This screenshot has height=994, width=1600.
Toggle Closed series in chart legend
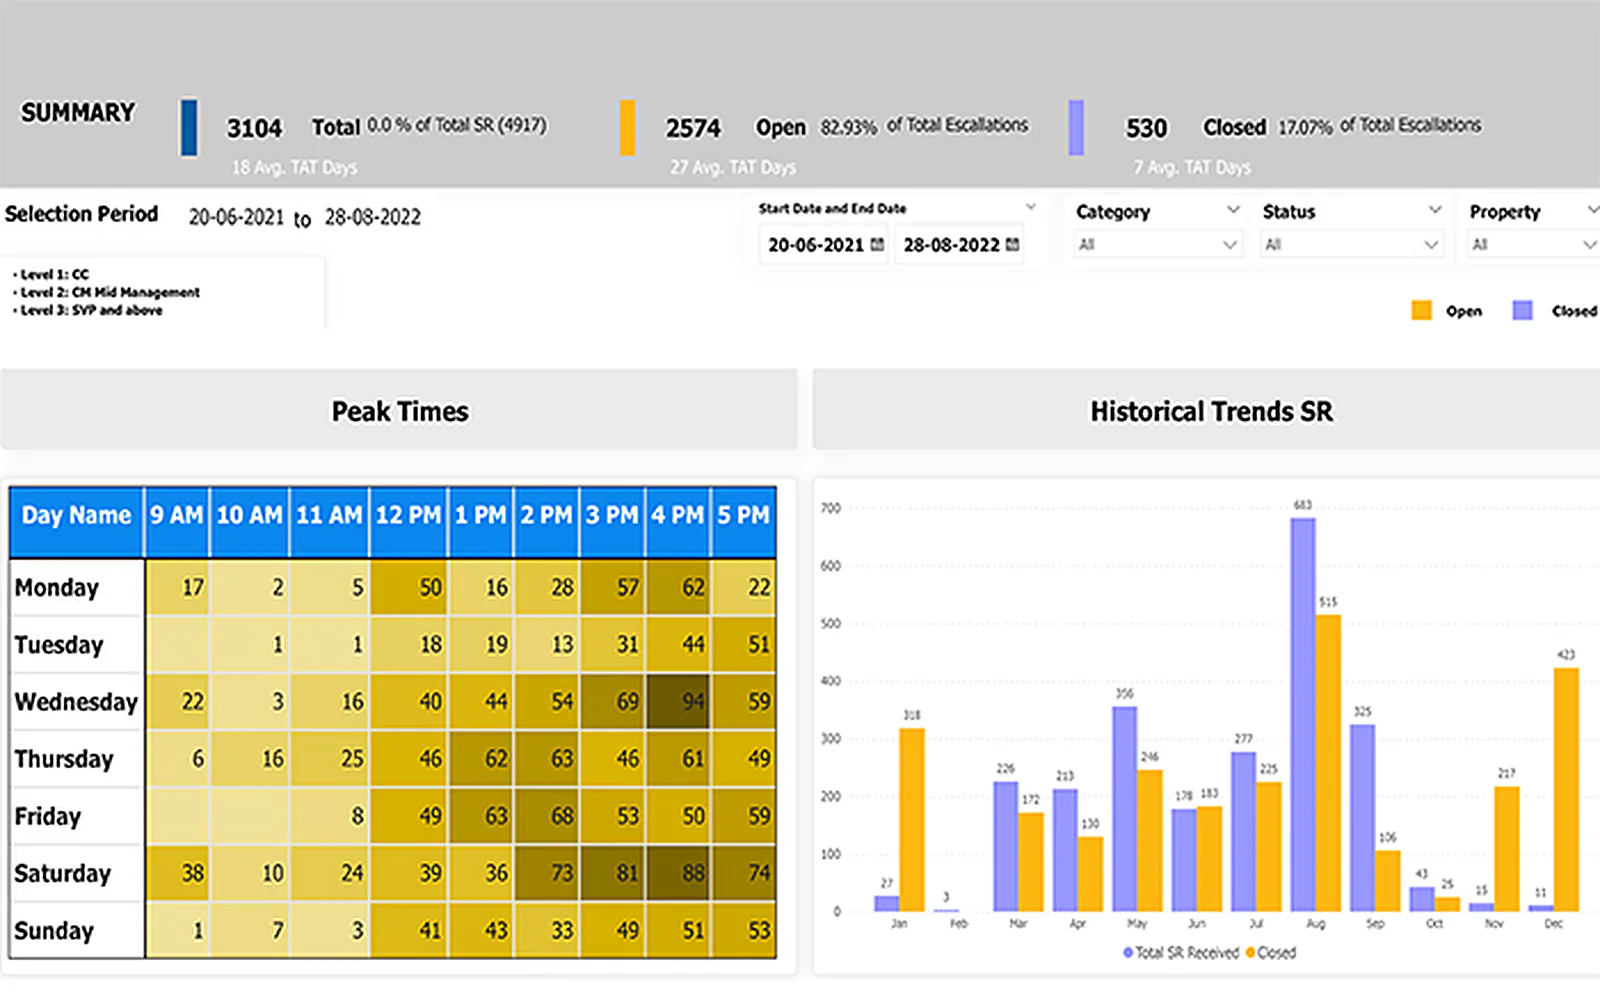(1271, 953)
